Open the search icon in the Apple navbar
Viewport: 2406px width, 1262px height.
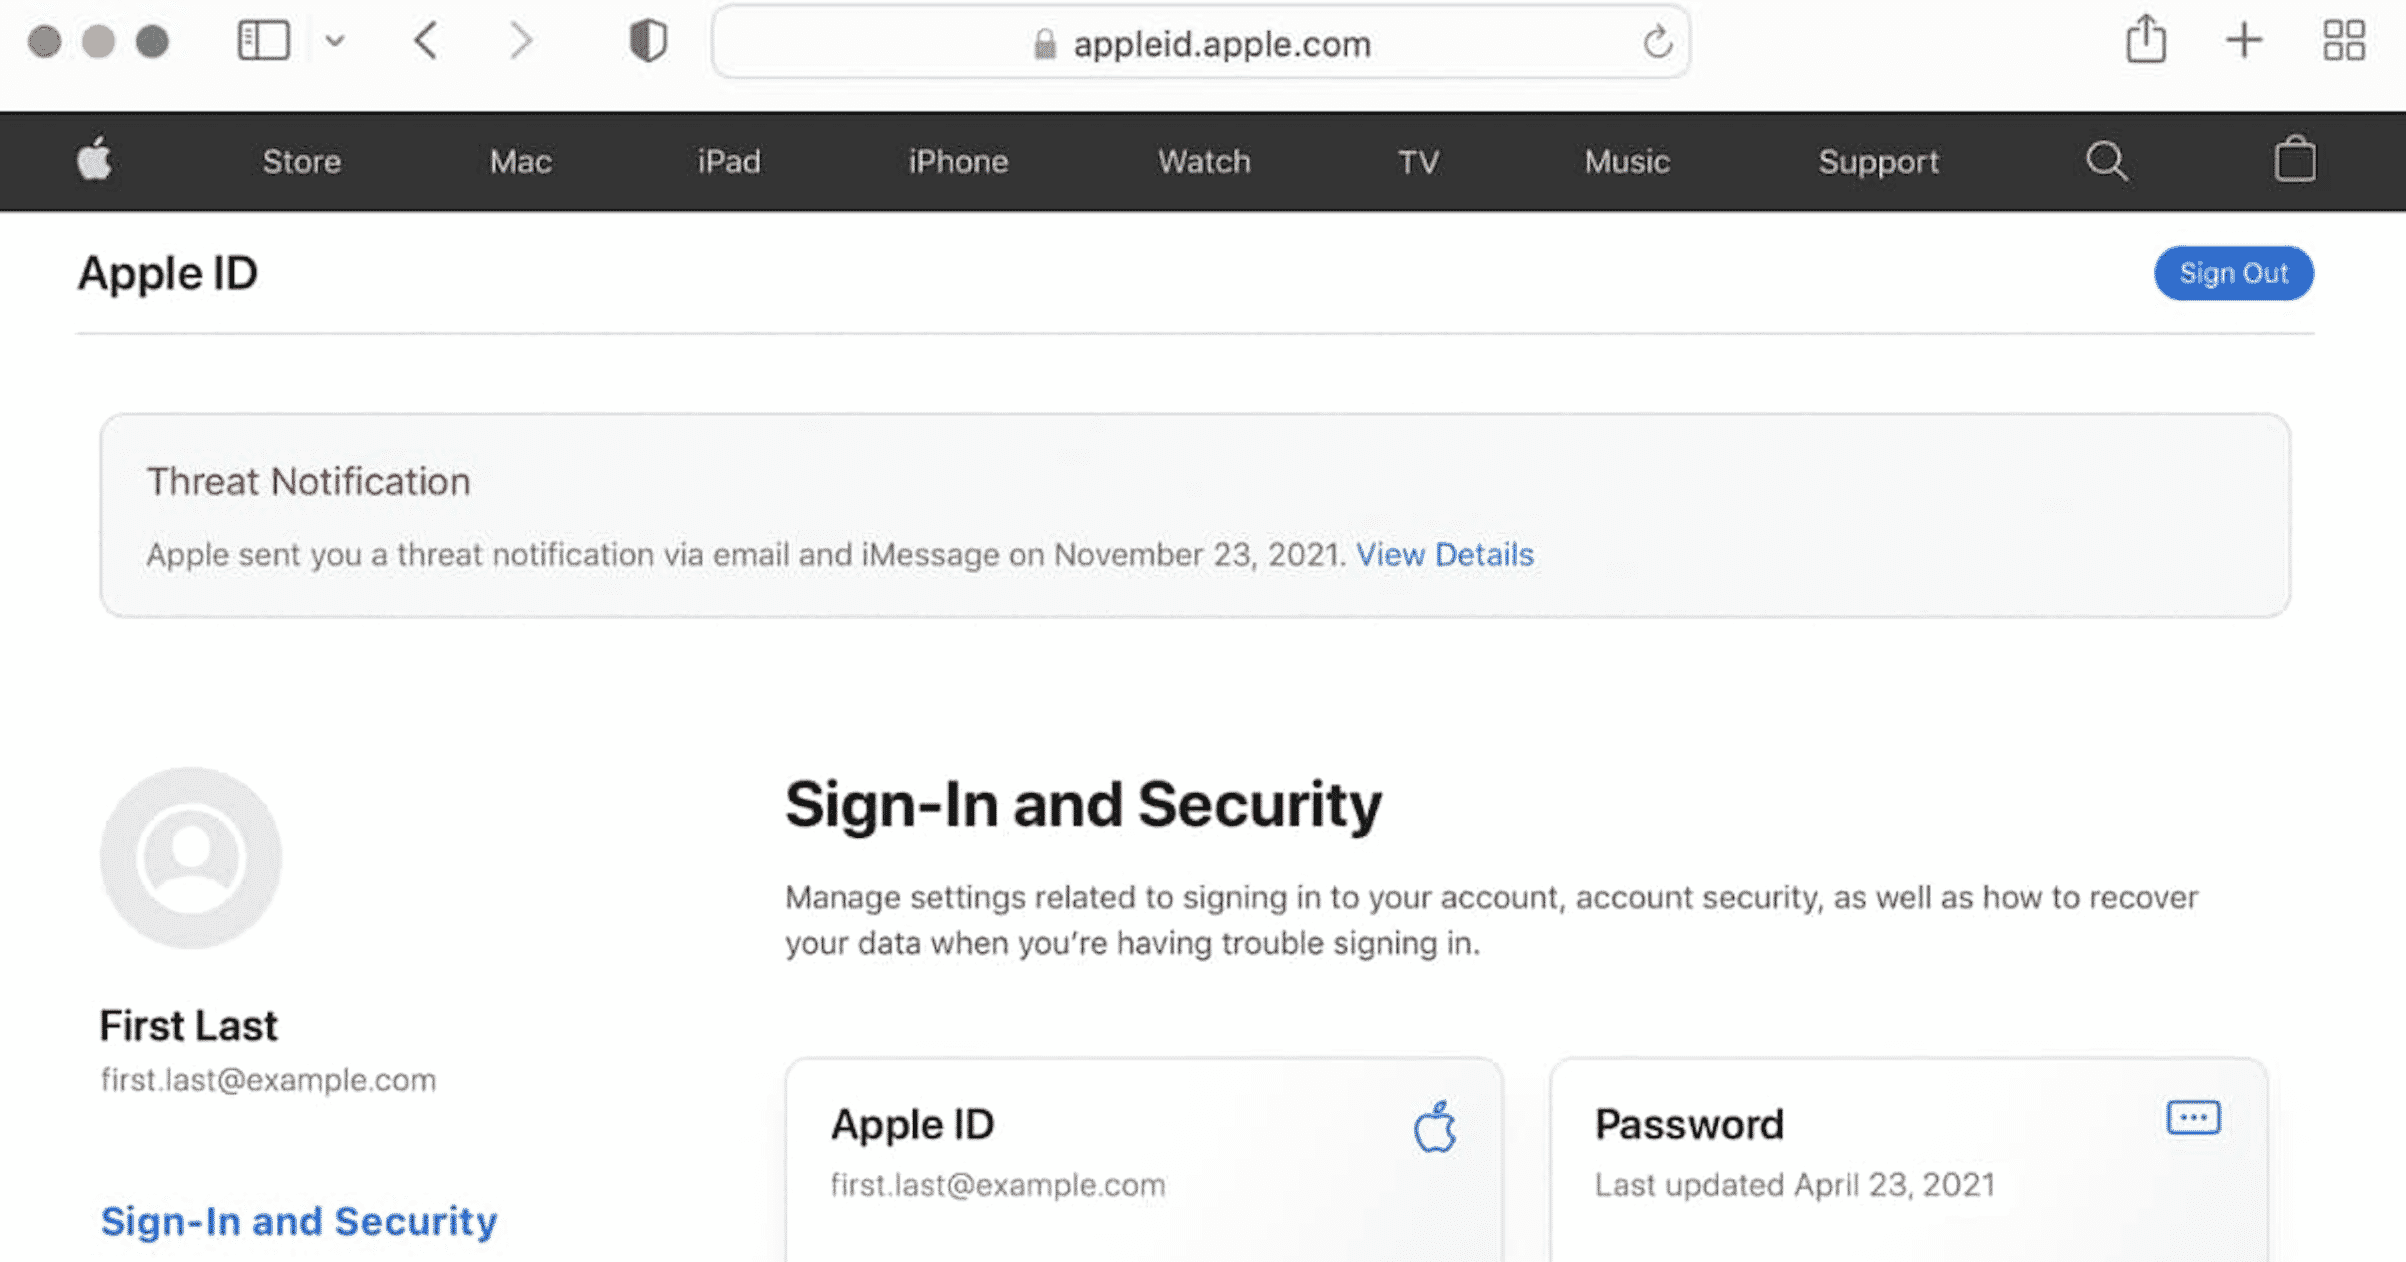pos(2105,161)
